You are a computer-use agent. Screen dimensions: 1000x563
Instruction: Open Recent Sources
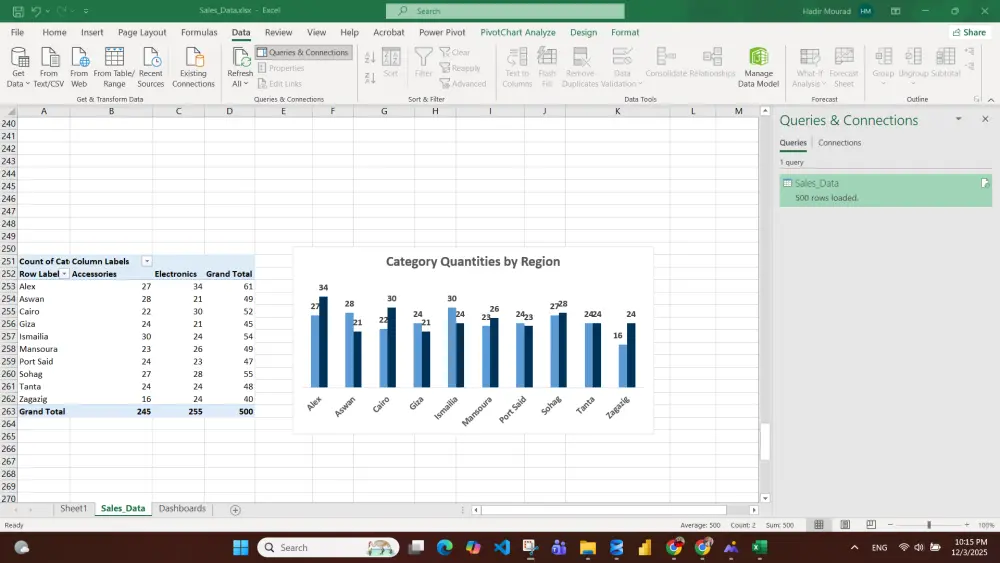click(151, 67)
